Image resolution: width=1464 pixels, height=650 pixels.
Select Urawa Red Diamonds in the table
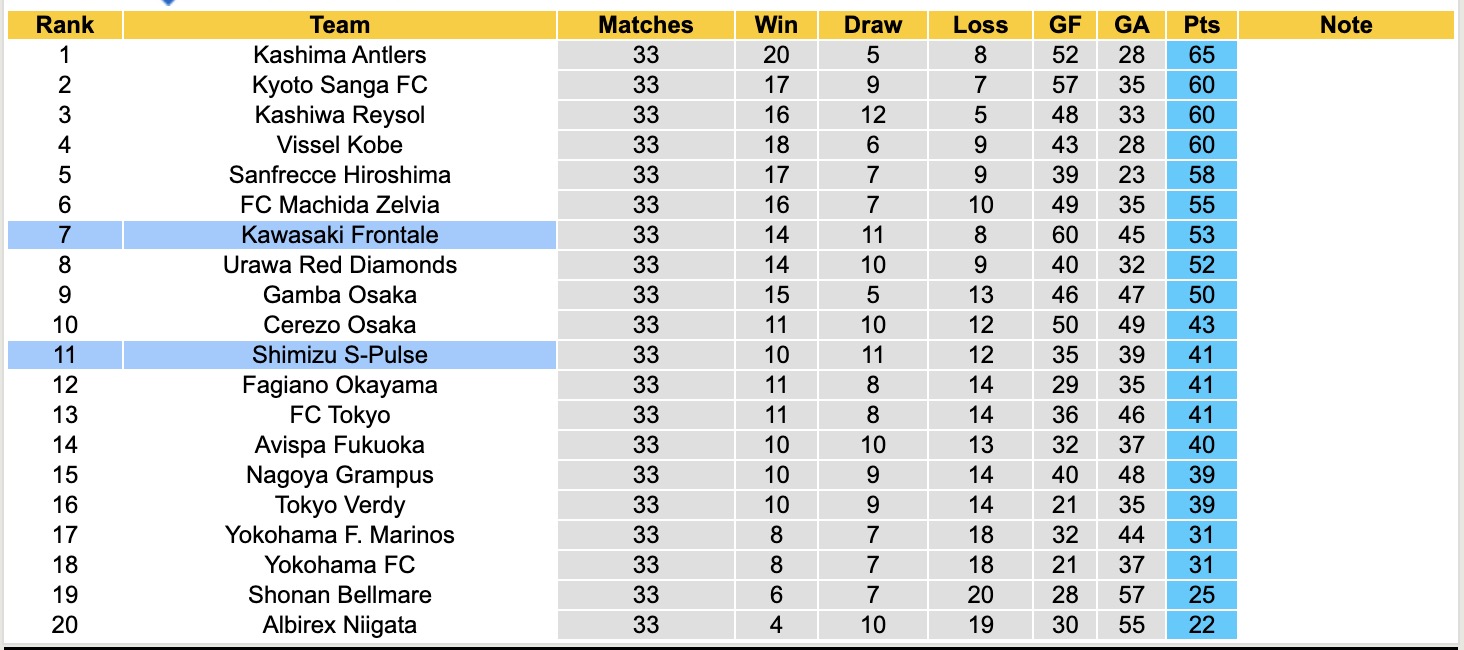(340, 265)
